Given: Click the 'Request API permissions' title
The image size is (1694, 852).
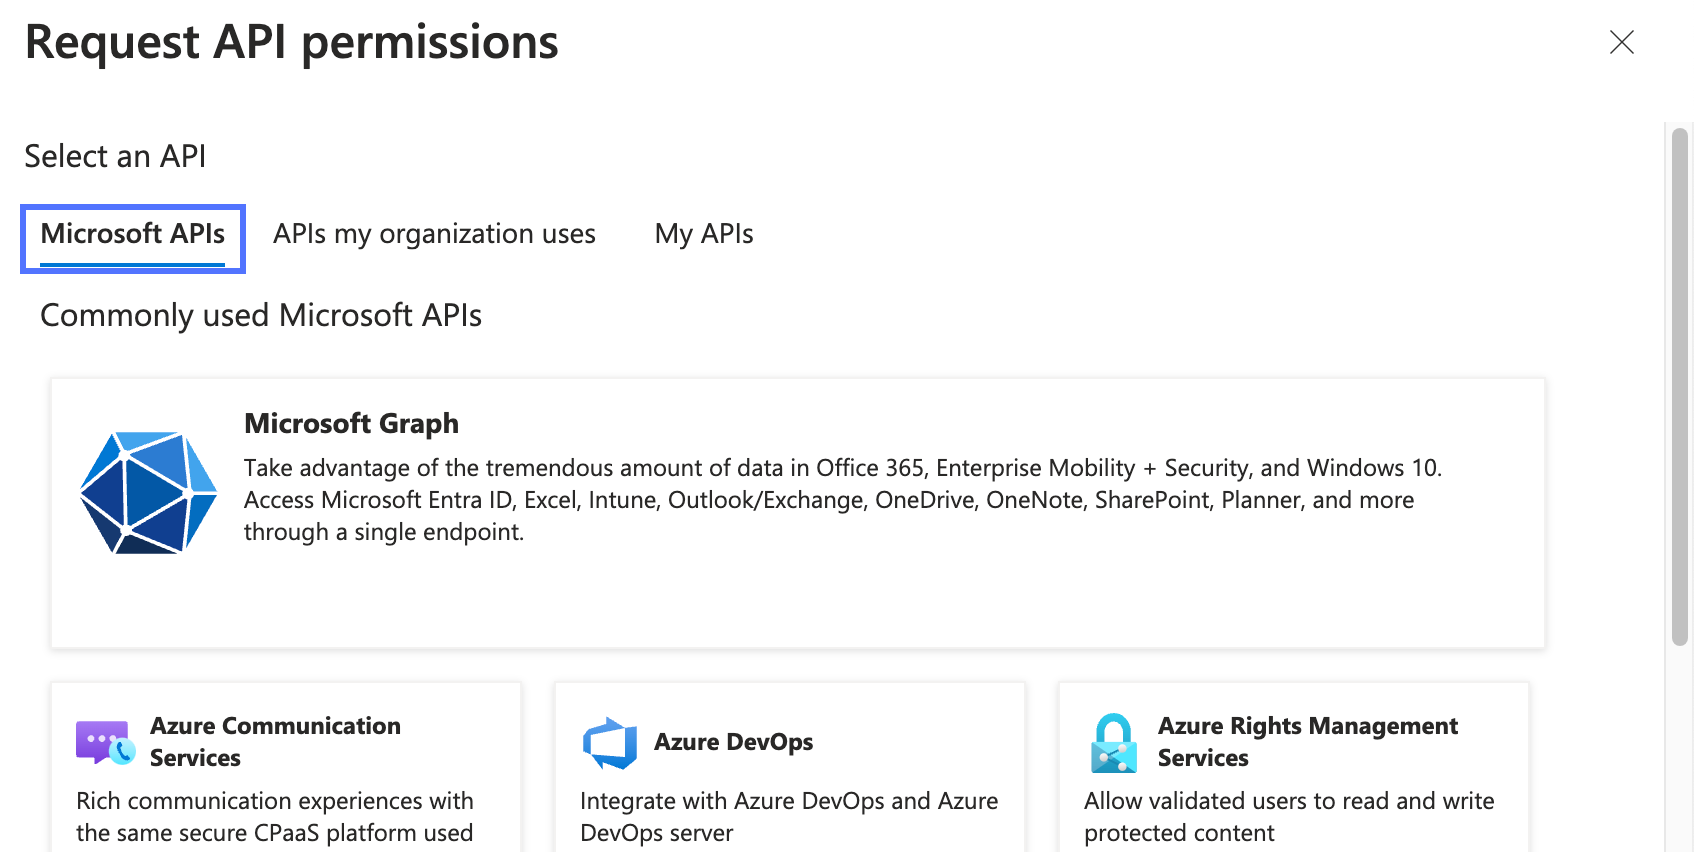Looking at the screenshot, I should [x=291, y=43].
